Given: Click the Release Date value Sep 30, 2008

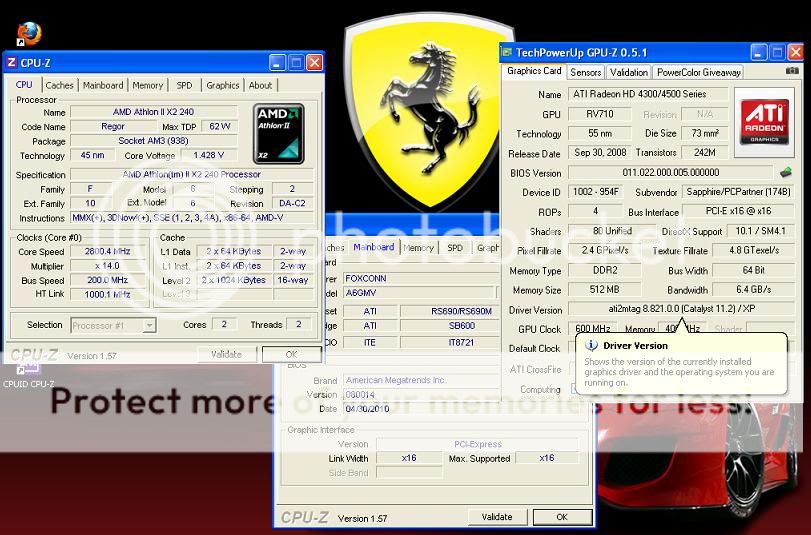Looking at the screenshot, I should [x=600, y=153].
